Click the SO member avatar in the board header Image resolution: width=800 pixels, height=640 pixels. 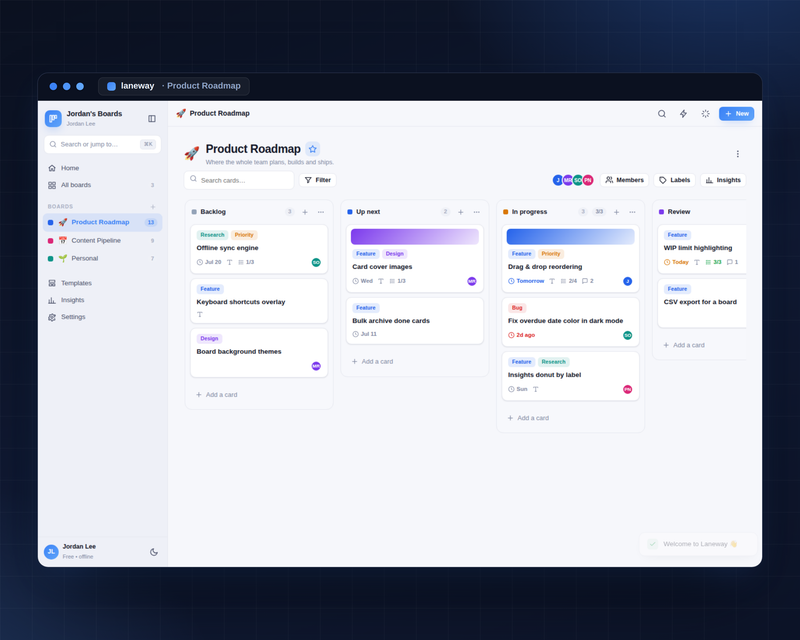click(578, 180)
